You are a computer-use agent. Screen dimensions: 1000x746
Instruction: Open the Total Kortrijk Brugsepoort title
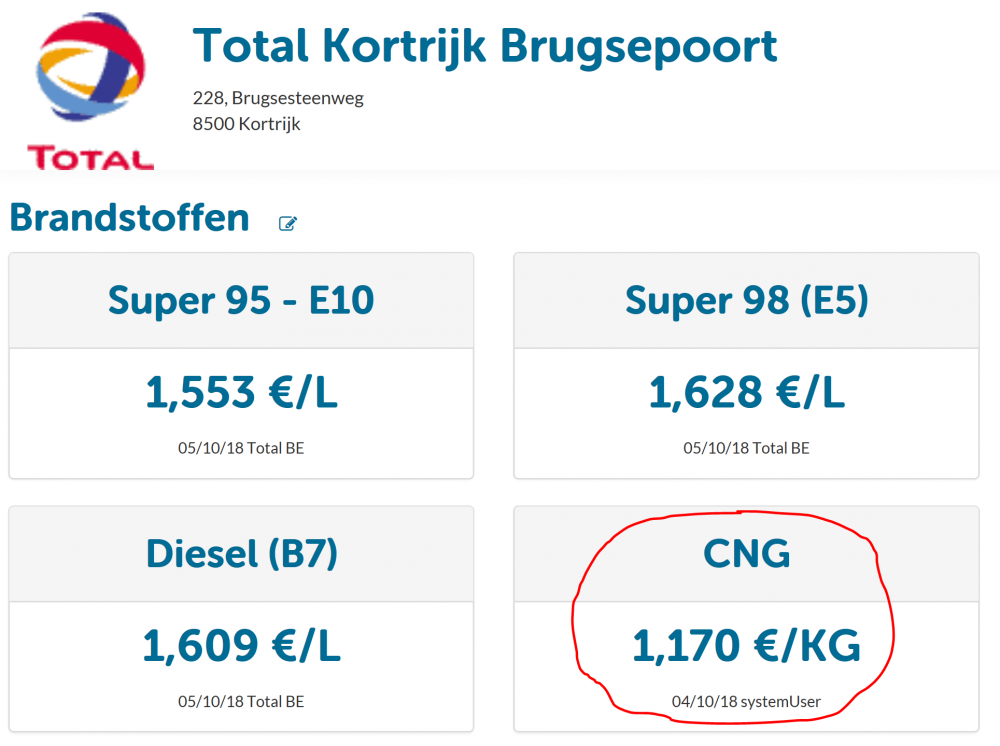(x=485, y=47)
